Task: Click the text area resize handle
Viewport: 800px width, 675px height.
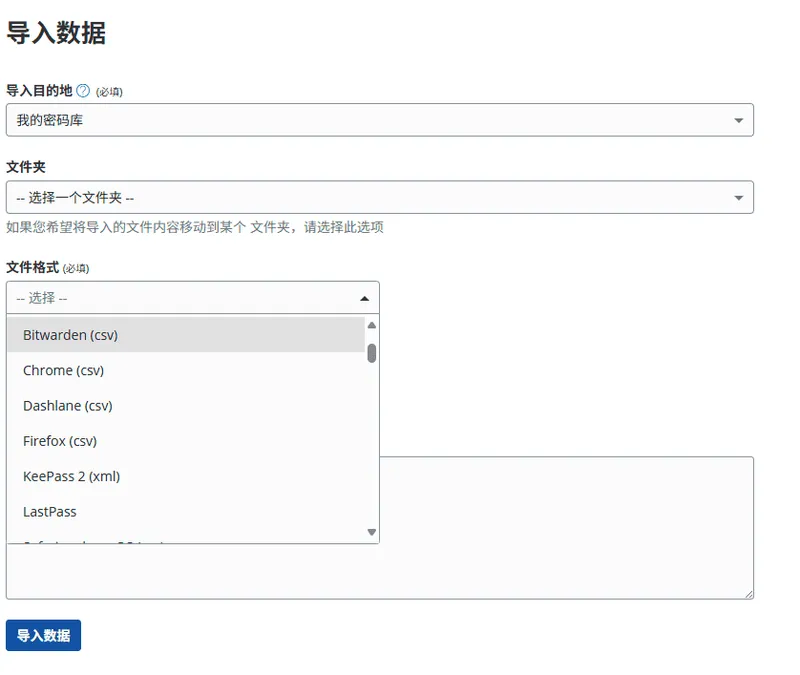Action: (748, 594)
